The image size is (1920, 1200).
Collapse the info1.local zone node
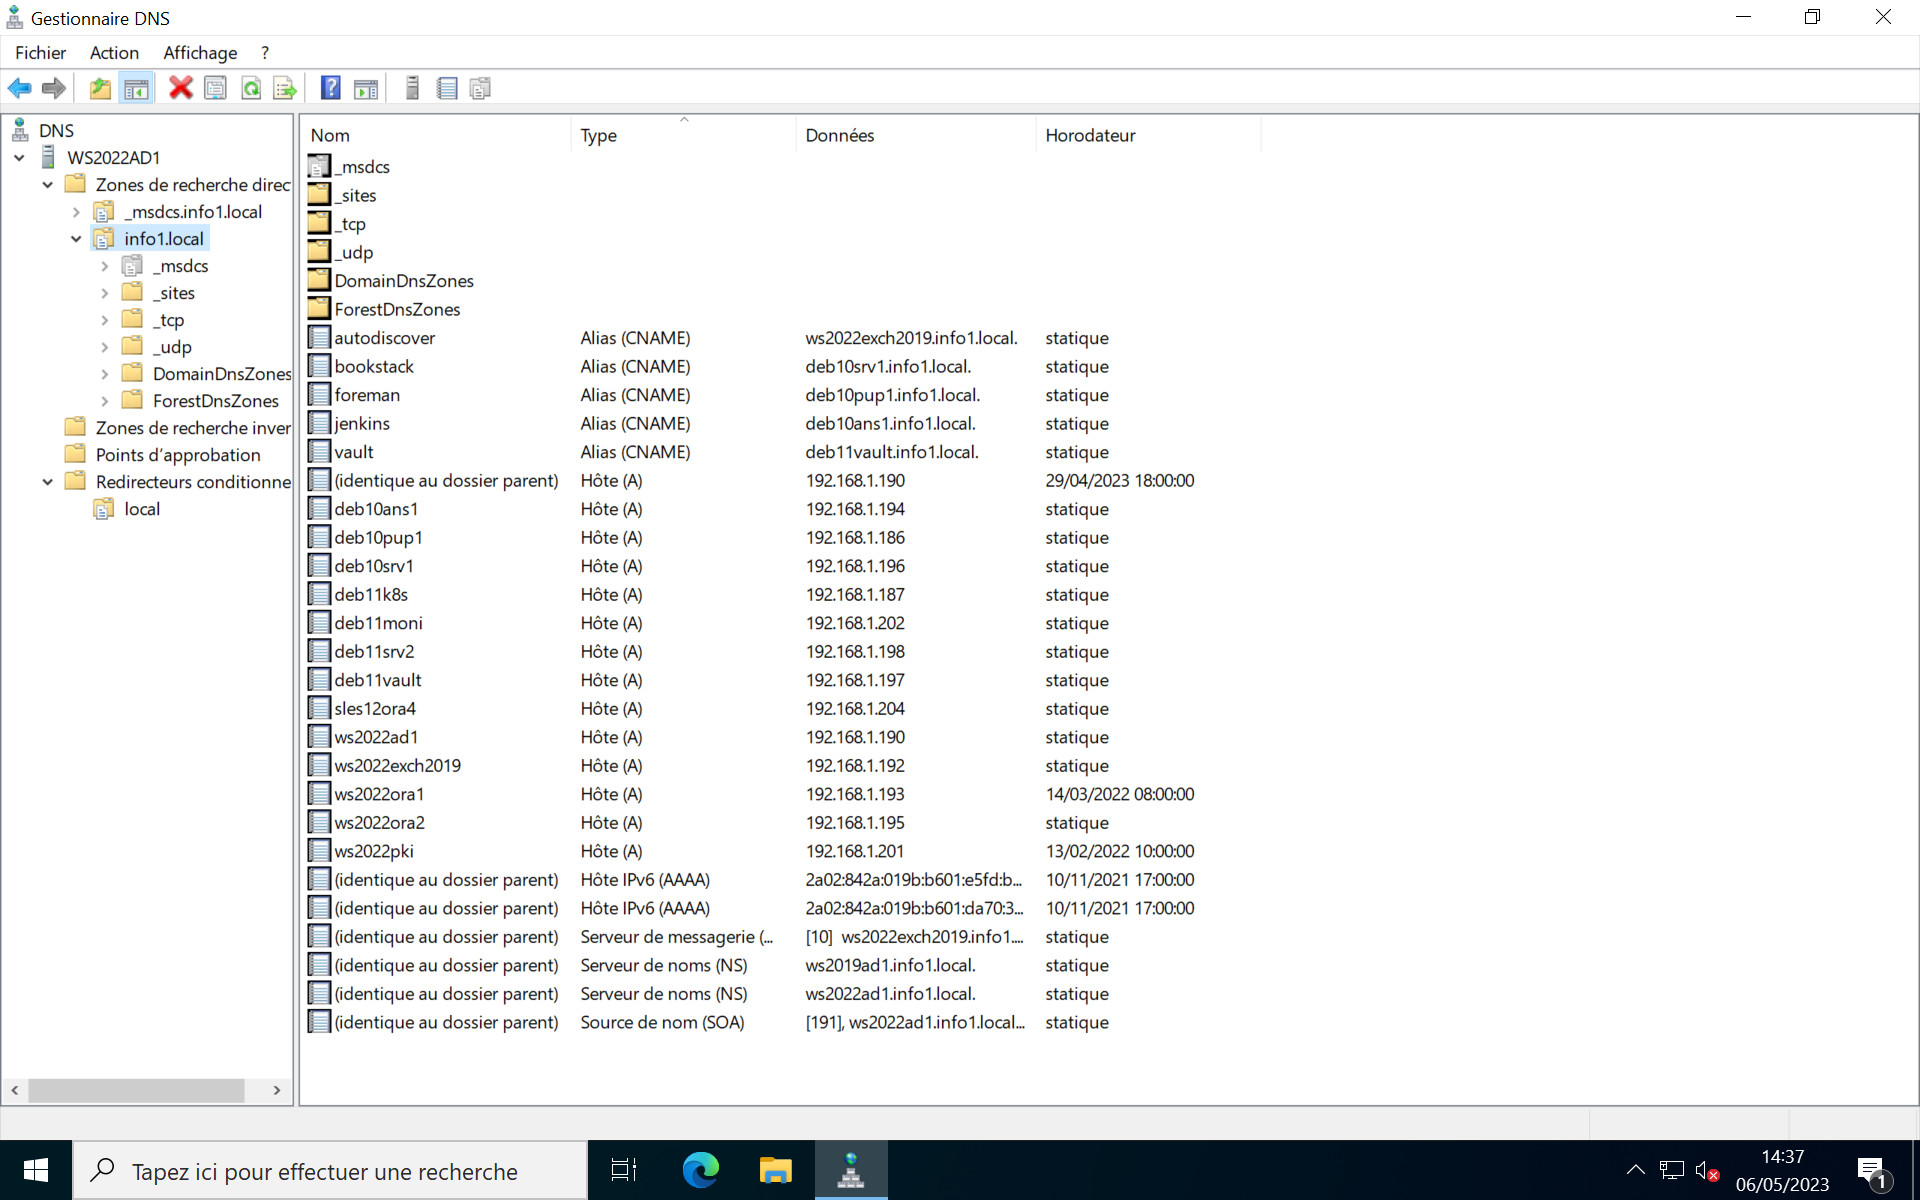[x=76, y=239]
